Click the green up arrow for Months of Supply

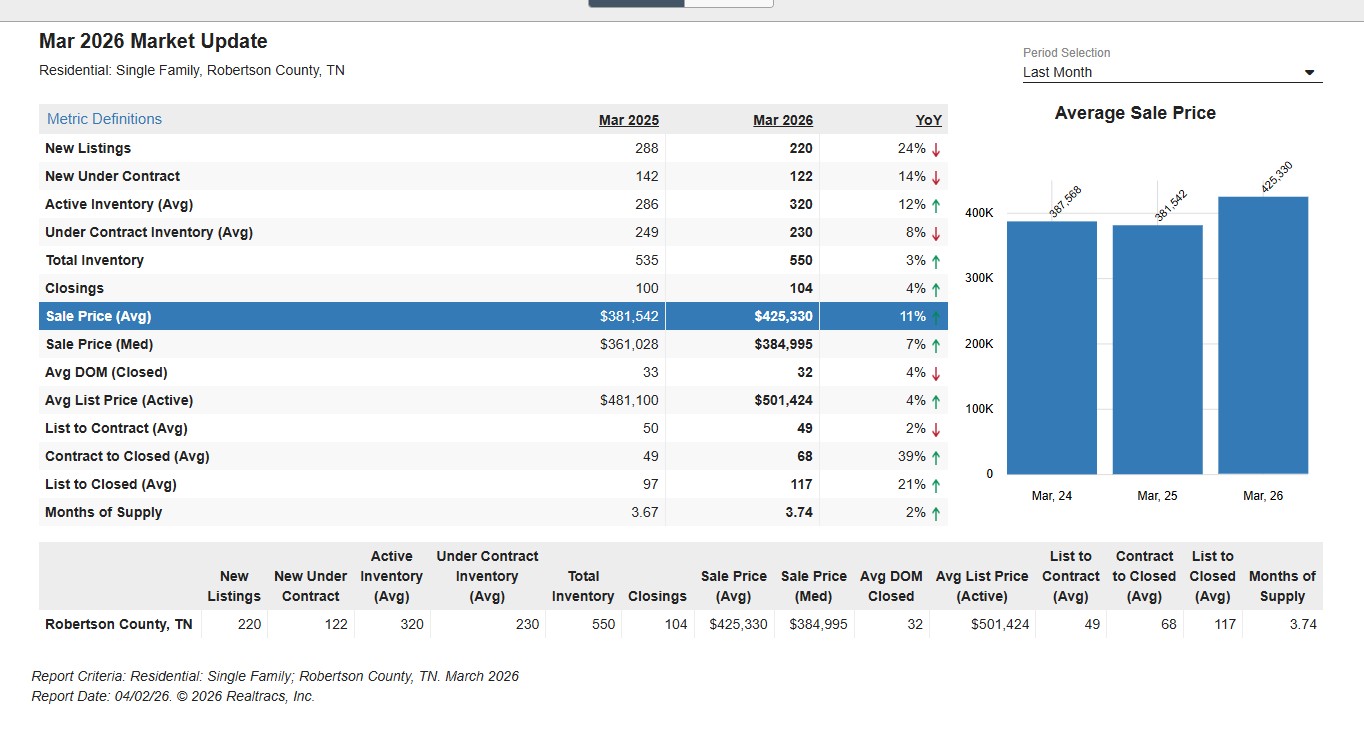pos(936,513)
